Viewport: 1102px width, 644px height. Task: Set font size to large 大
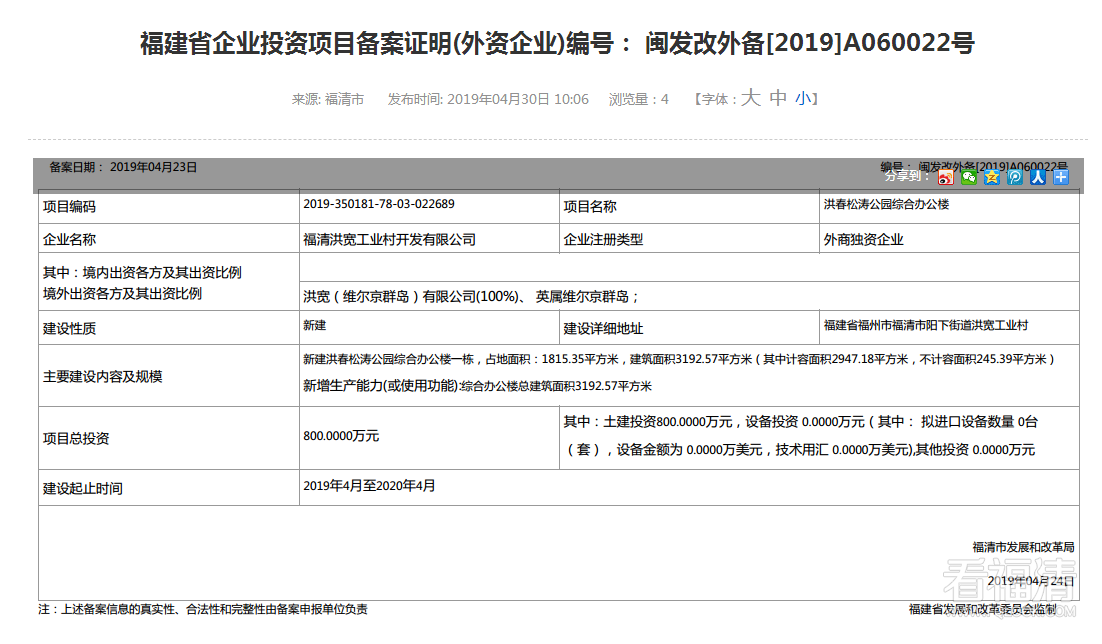[751, 98]
